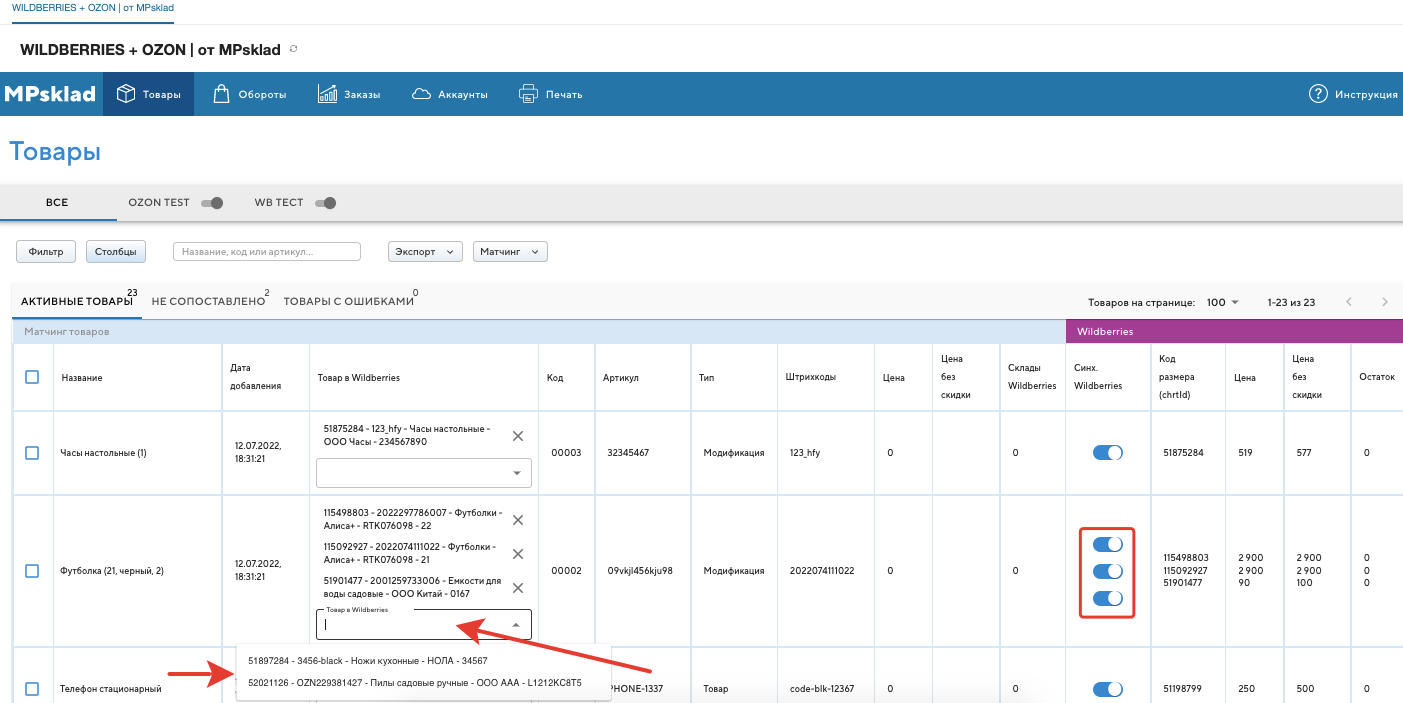Screen dimensions: 1403x703
Task: Open Печать printer icon
Action: point(528,94)
